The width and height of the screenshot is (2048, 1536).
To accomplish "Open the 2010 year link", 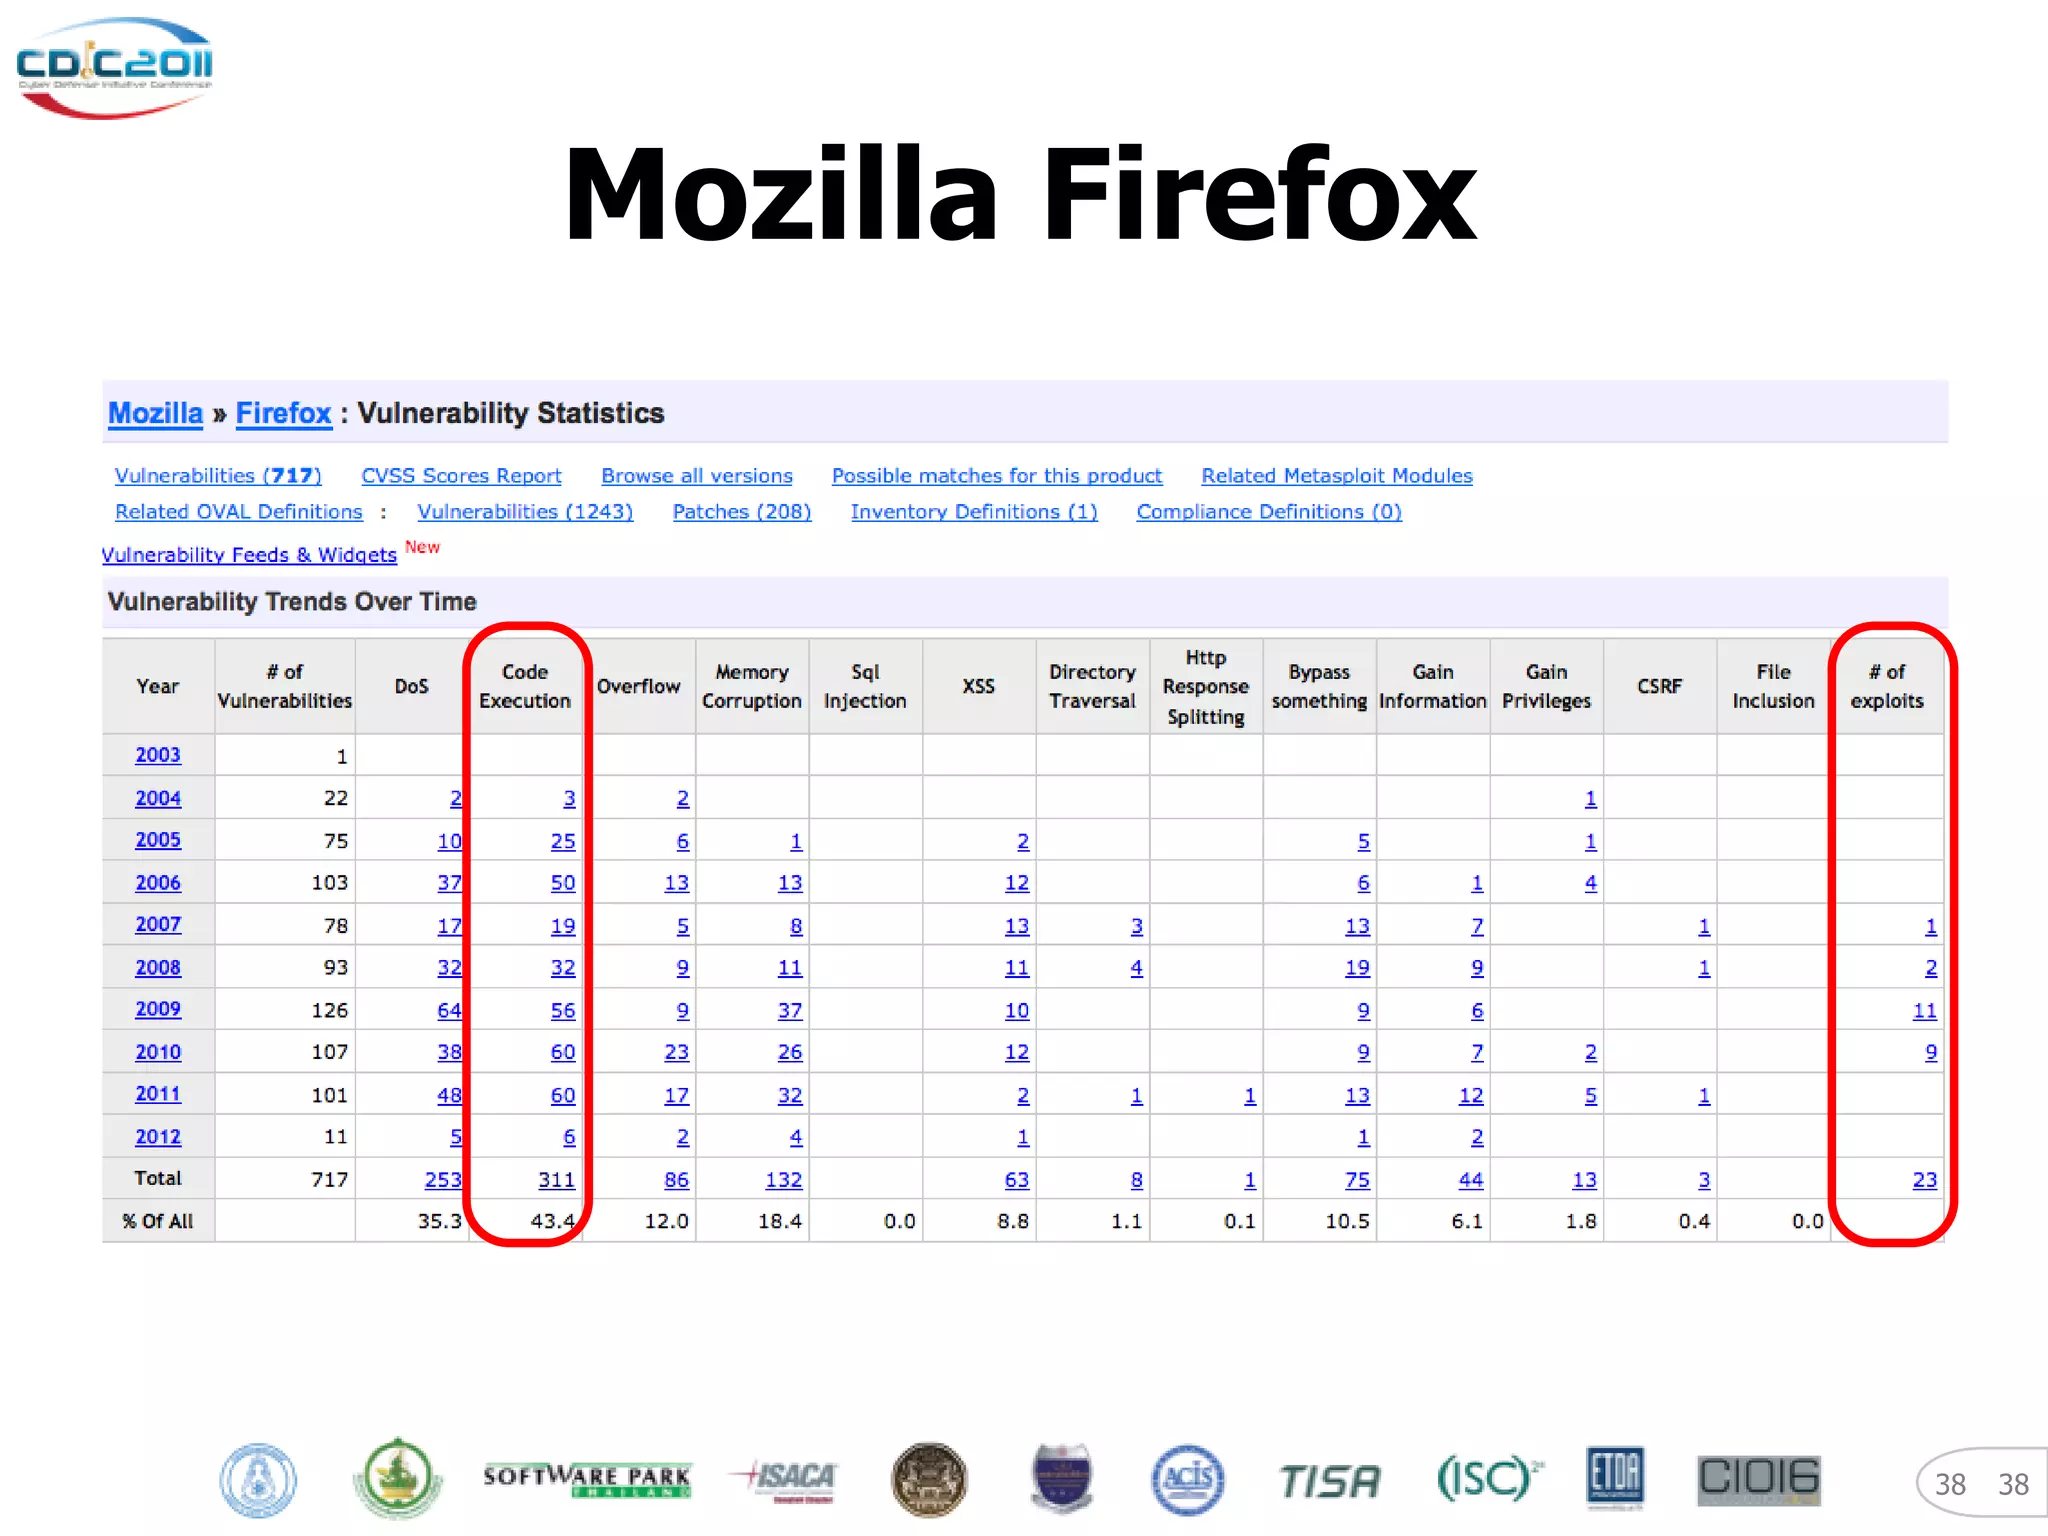I will point(158,1052).
